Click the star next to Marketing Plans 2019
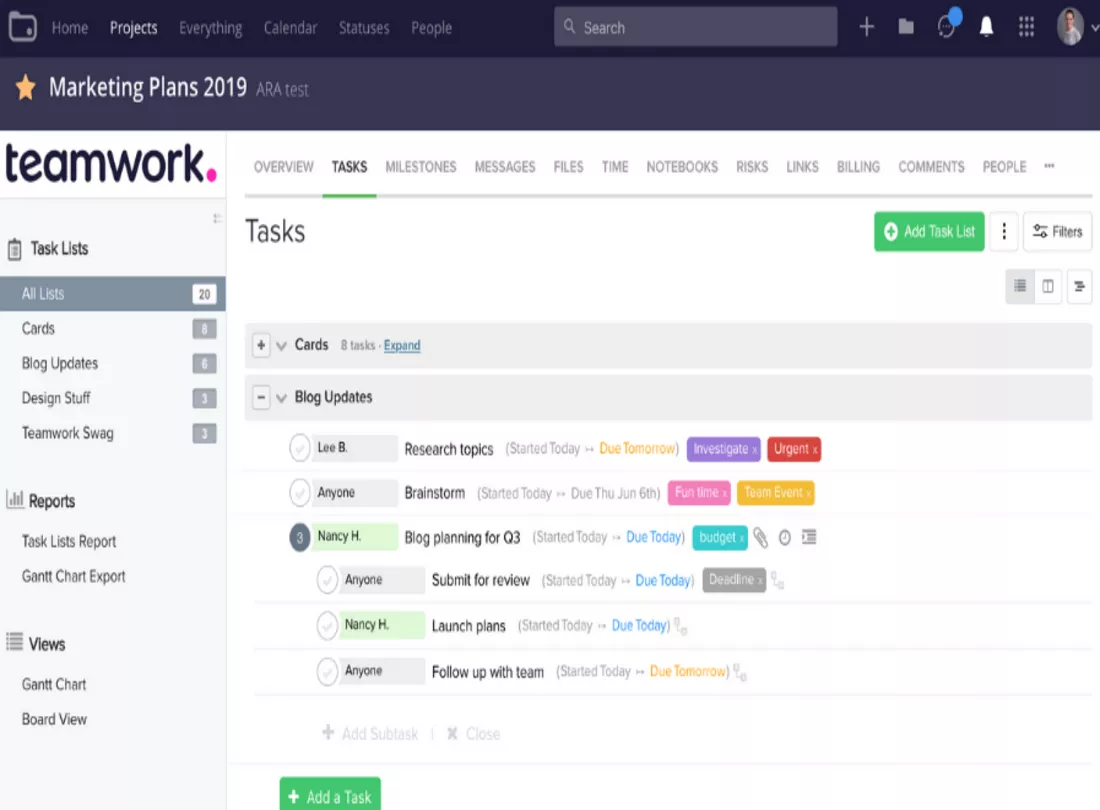1100x810 pixels. click(x=26, y=88)
